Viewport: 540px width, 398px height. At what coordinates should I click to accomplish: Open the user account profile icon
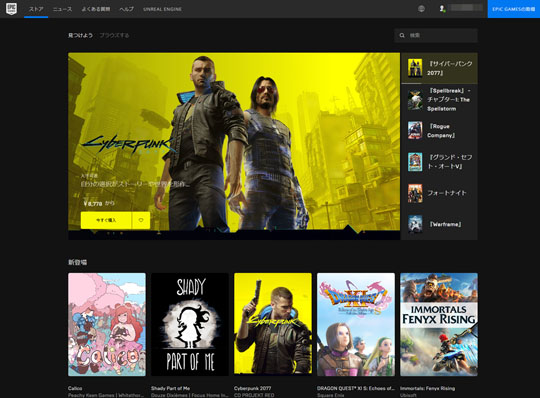click(442, 9)
